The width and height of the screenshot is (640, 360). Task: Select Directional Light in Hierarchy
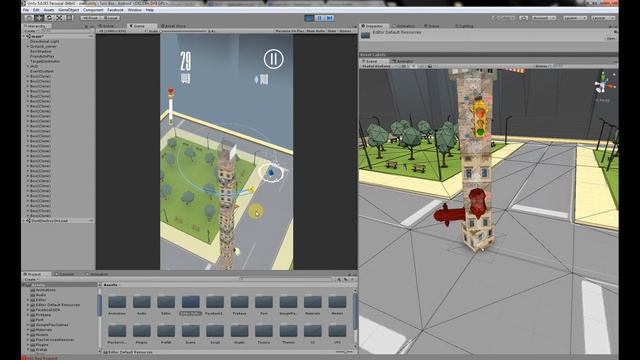[x=44, y=42]
